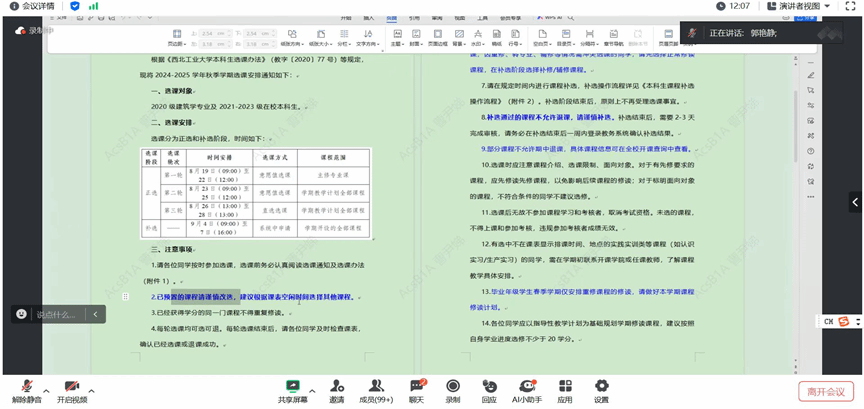Type in the 说点什么 chat field
This screenshot has height=409, width=864.
(55, 314)
